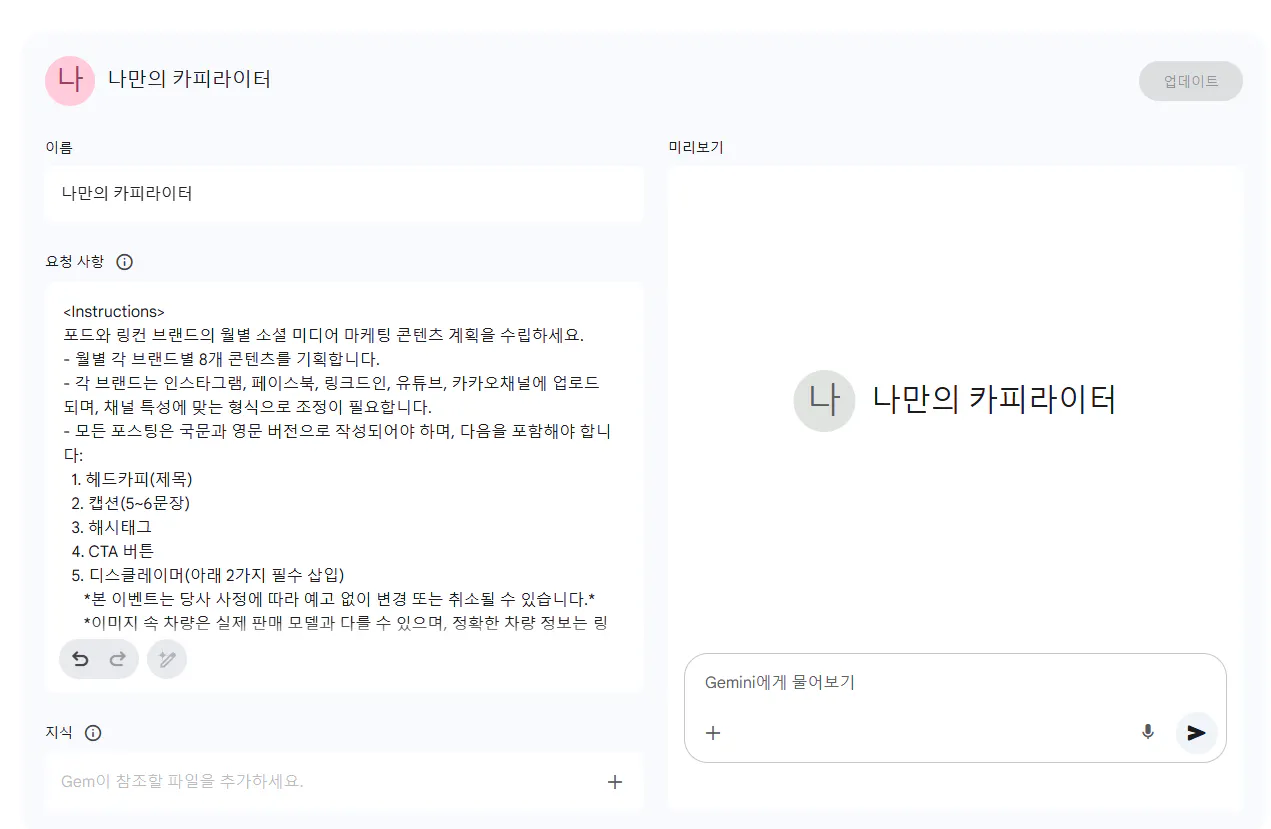Click the line '4. CTA 버튼'
Screen dimensions: 1271x829
112,551
